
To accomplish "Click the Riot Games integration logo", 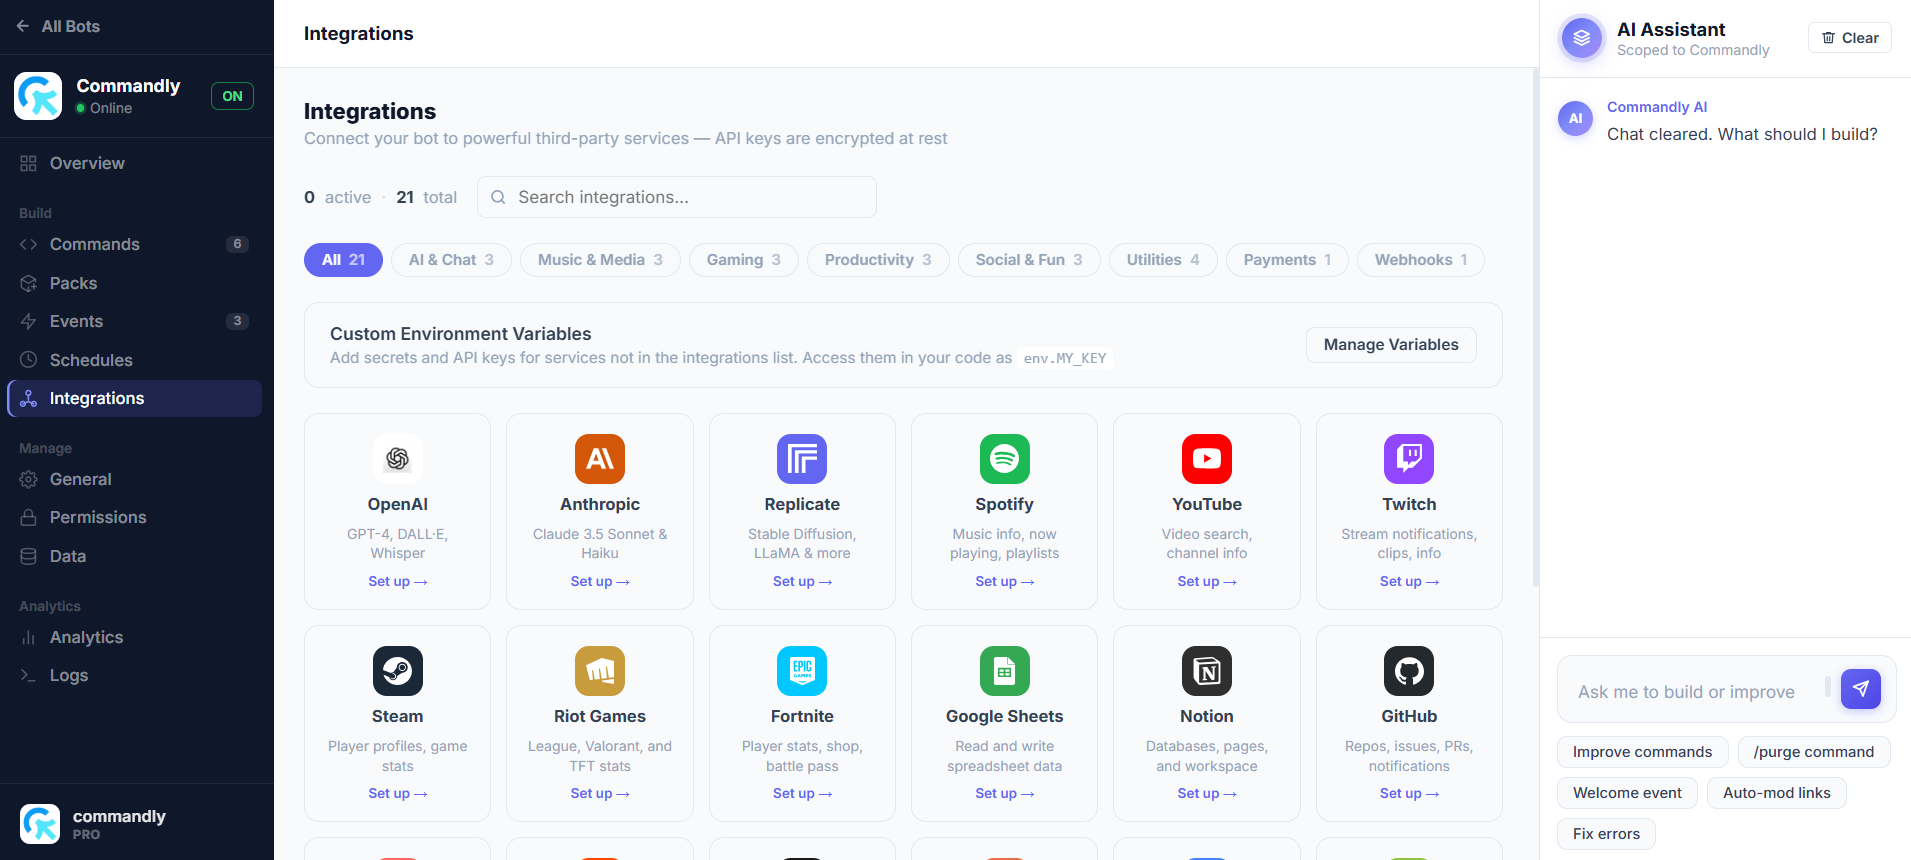I will (x=600, y=671).
